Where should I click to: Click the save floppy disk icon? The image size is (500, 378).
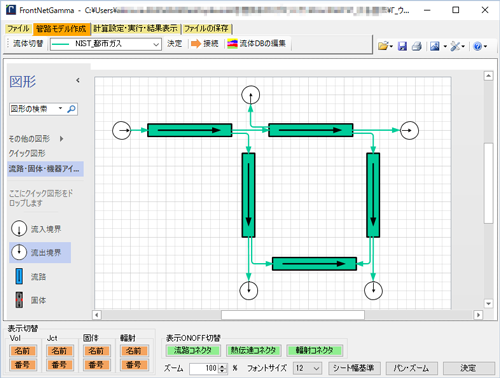[x=402, y=46]
